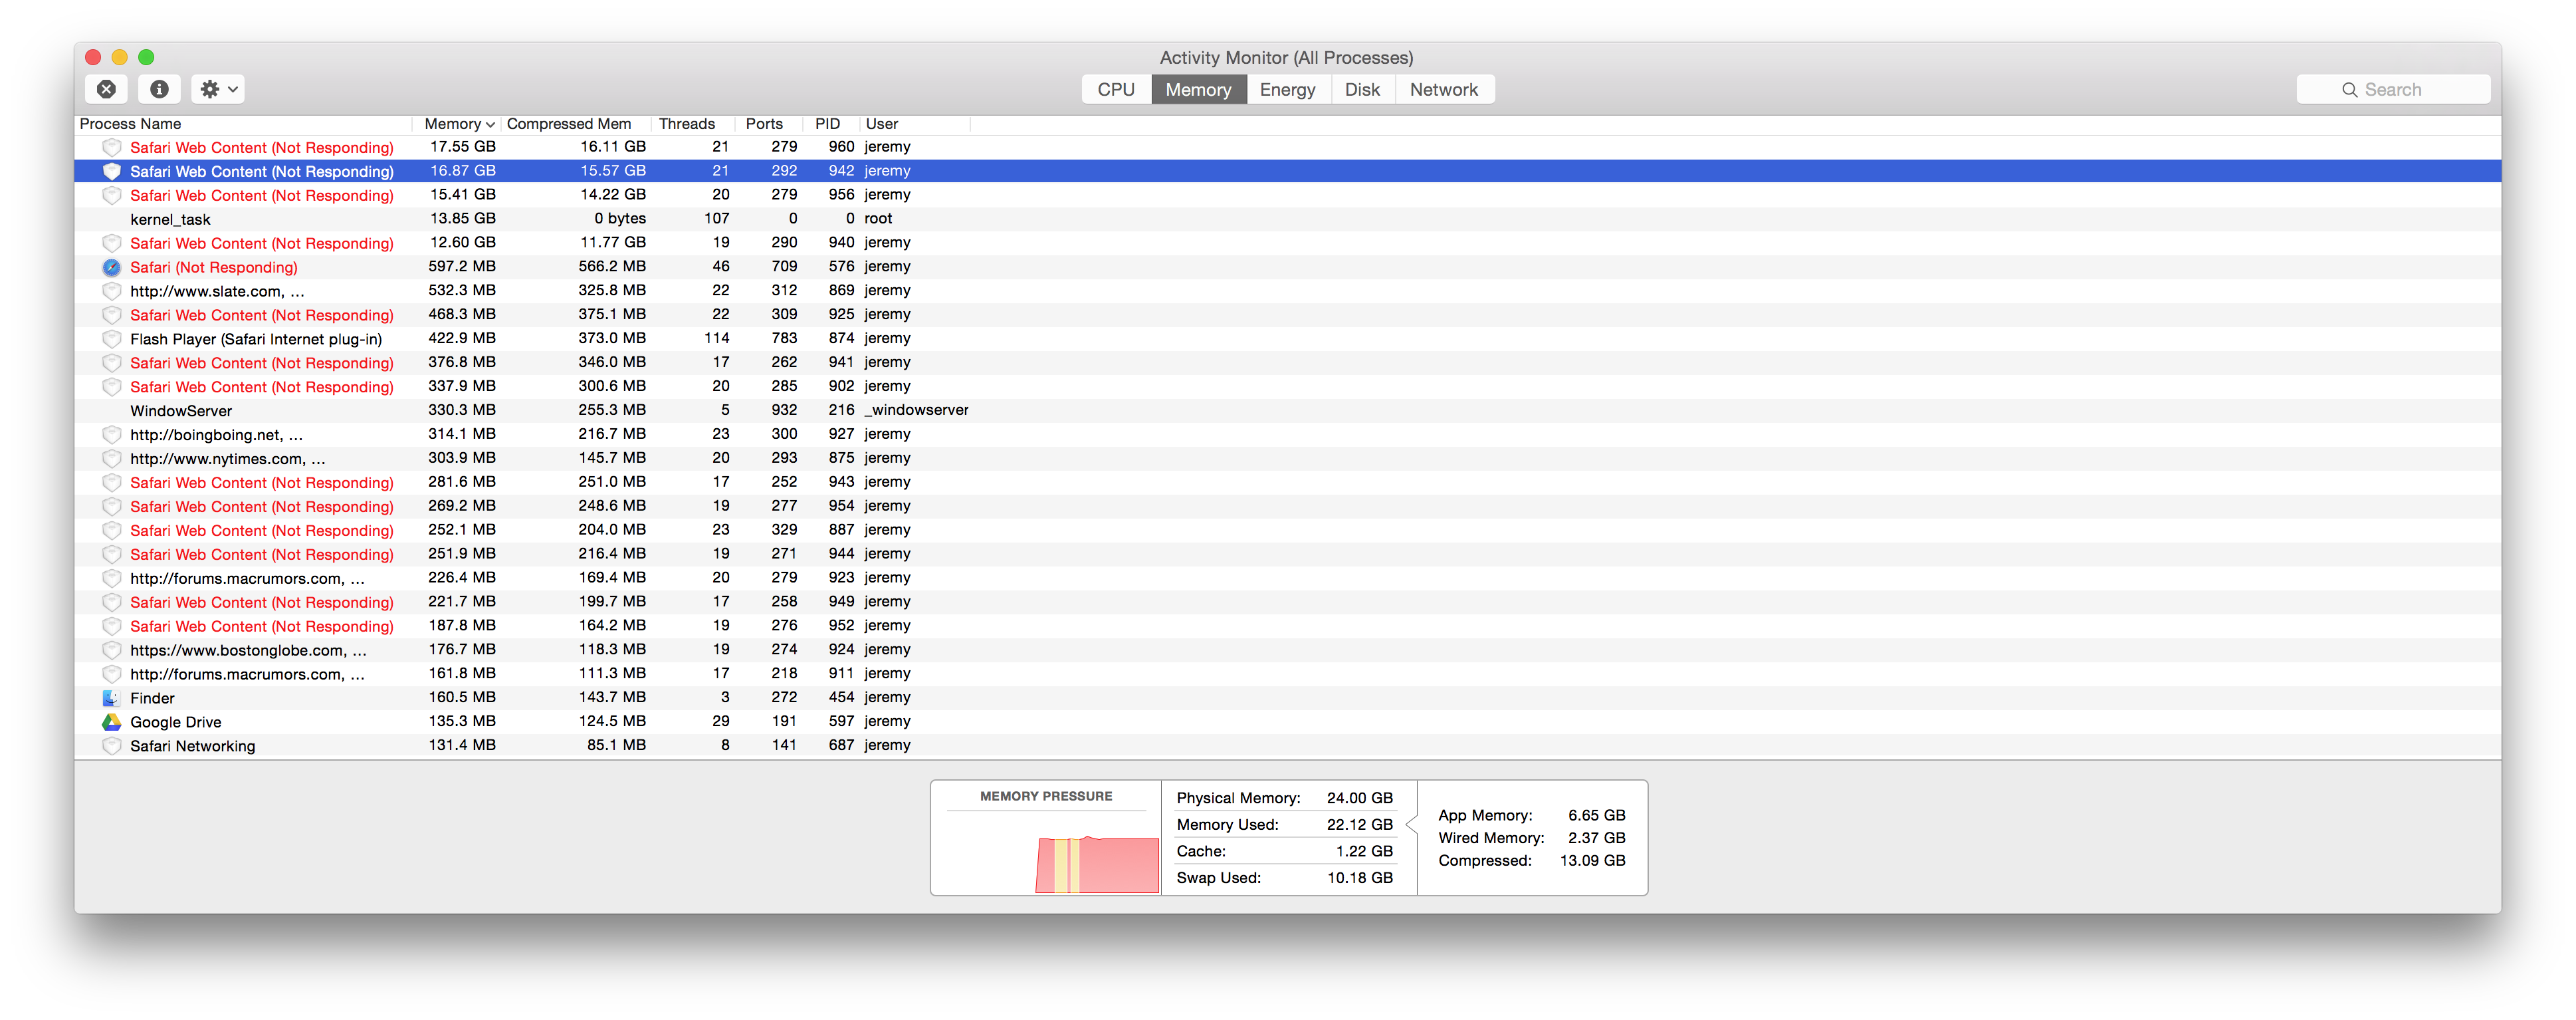
Task: Click the Swap Used 10.18 GB value
Action: (1359, 878)
